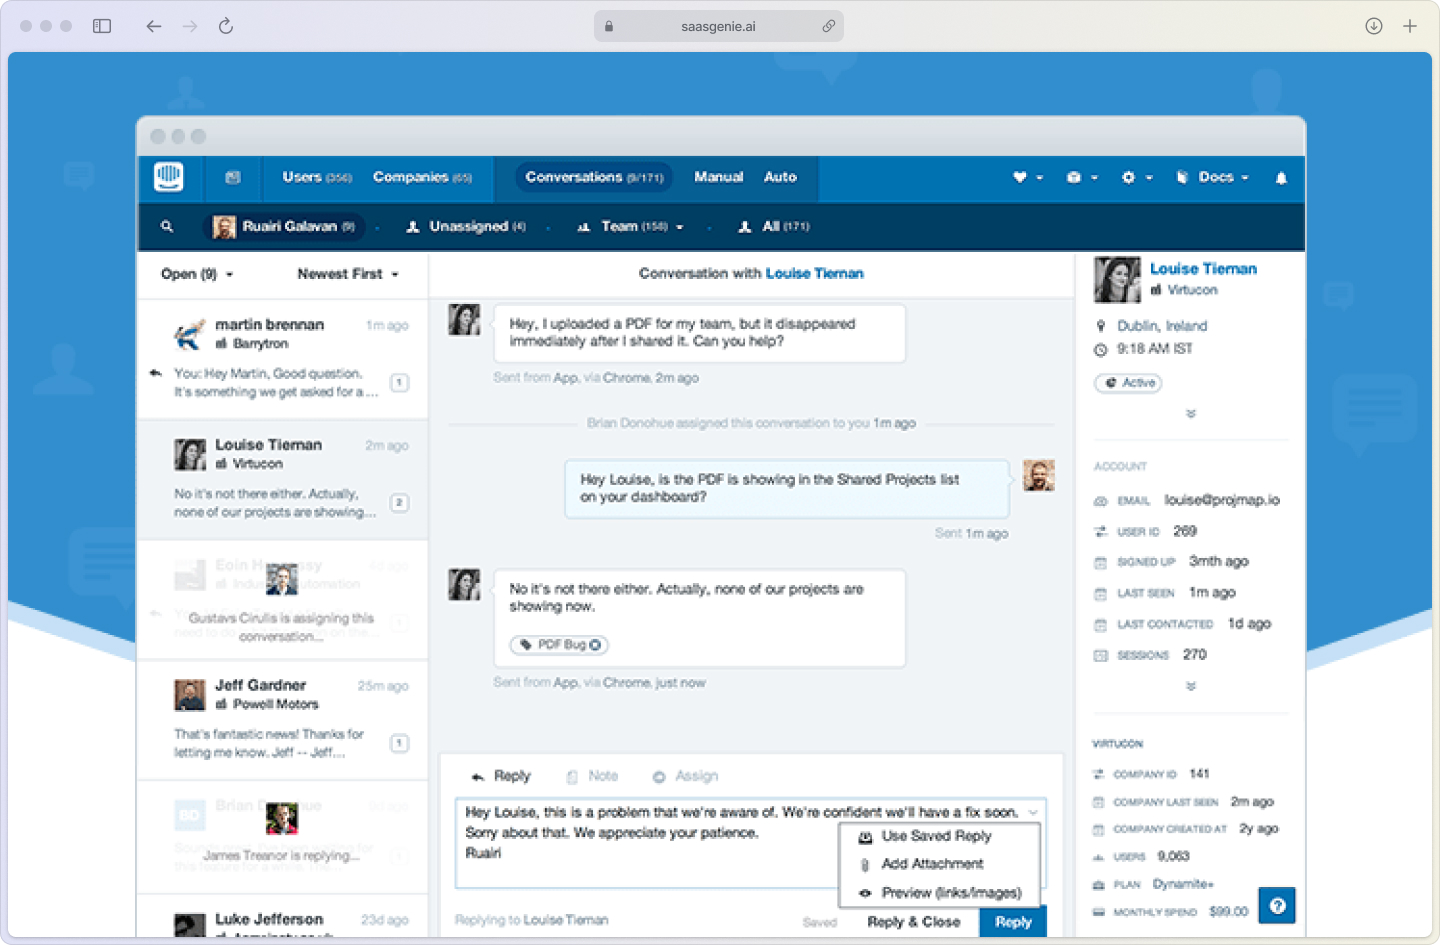The width and height of the screenshot is (1440, 945).
Task: Remove the PDF Bug tag from the message
Action: (x=596, y=645)
